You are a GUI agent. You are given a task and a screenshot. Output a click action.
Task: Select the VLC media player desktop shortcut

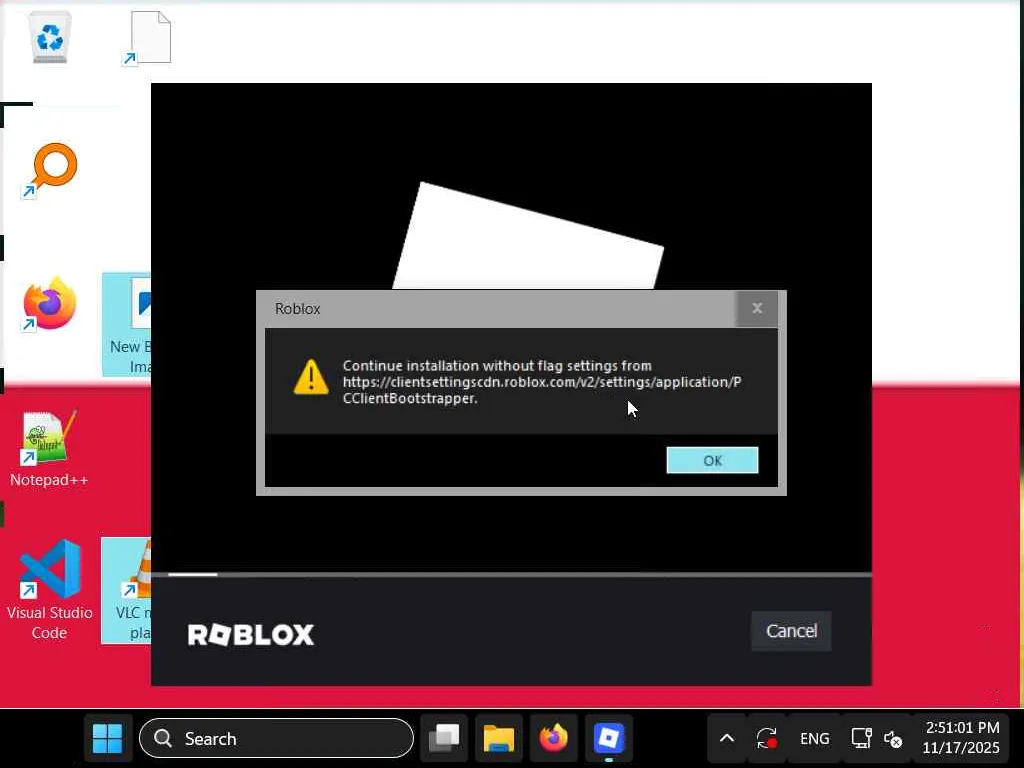click(x=127, y=590)
